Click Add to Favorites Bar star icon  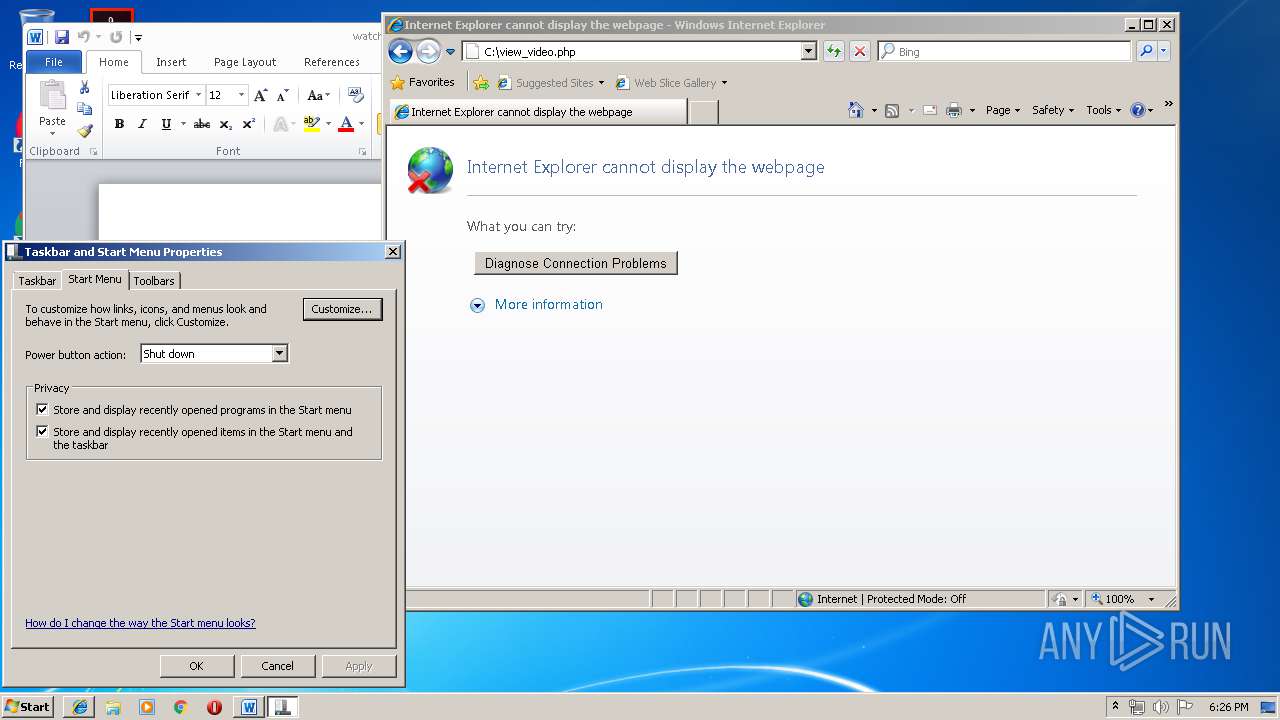481,83
